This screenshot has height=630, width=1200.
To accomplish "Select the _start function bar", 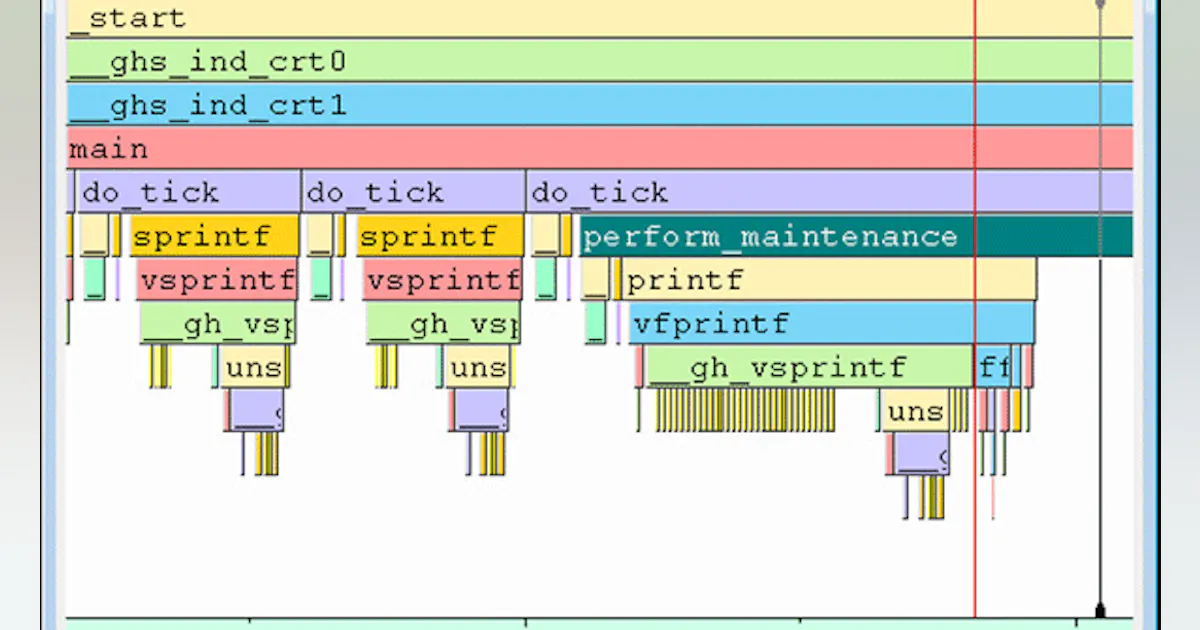I will click(600, 18).
